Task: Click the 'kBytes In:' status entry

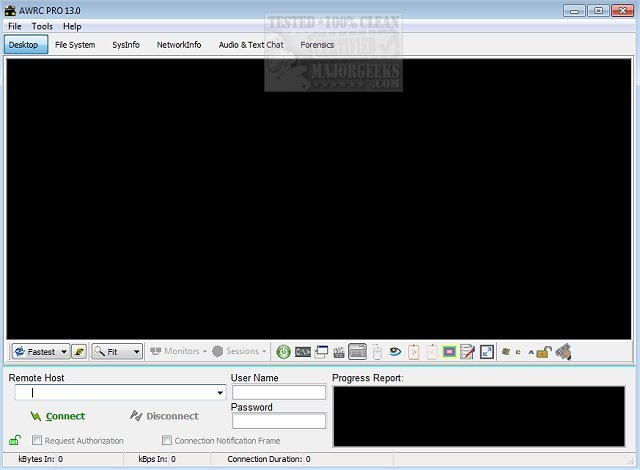Action: 40,459
